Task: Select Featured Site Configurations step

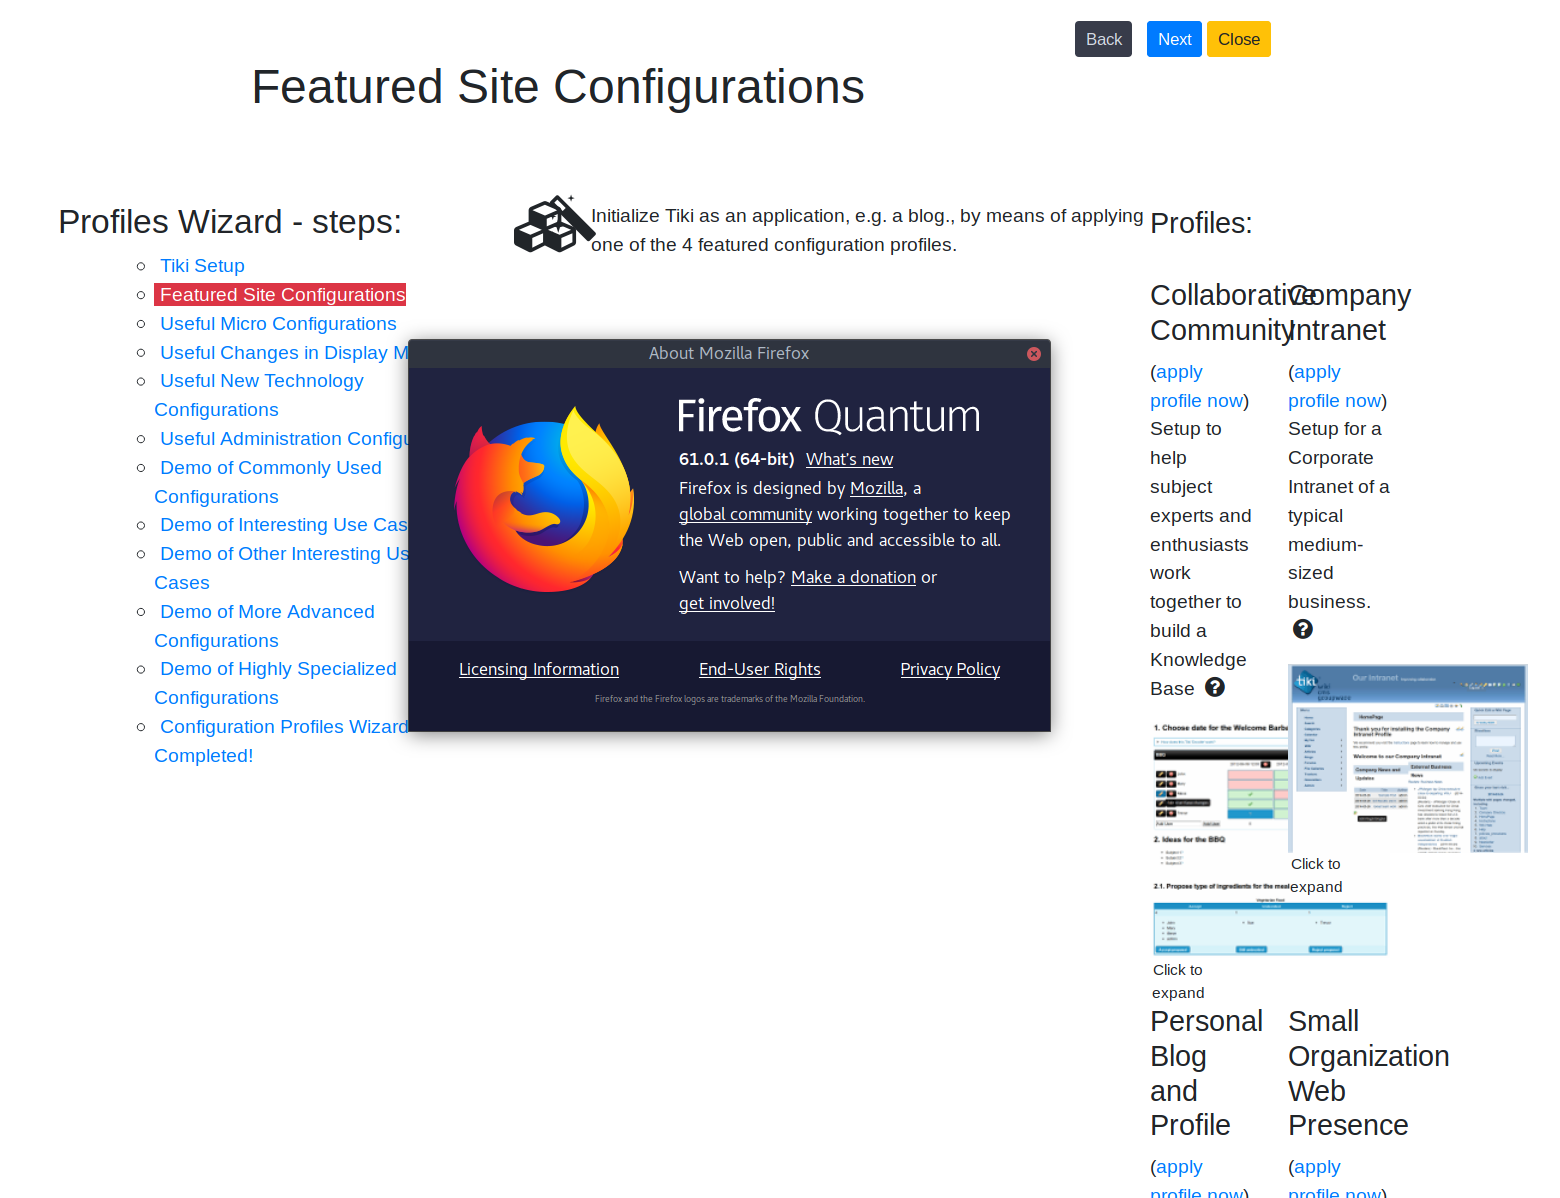Action: coord(281,295)
